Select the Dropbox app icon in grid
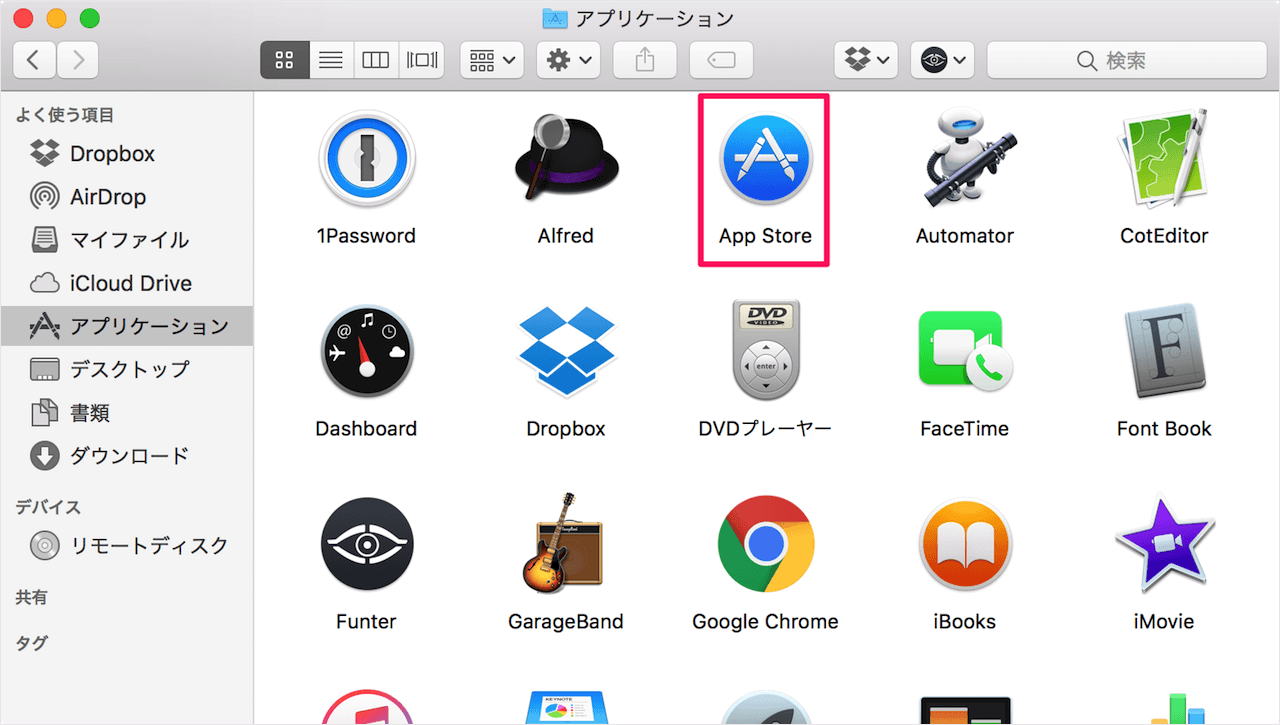This screenshot has height=725, width=1280. (566, 352)
